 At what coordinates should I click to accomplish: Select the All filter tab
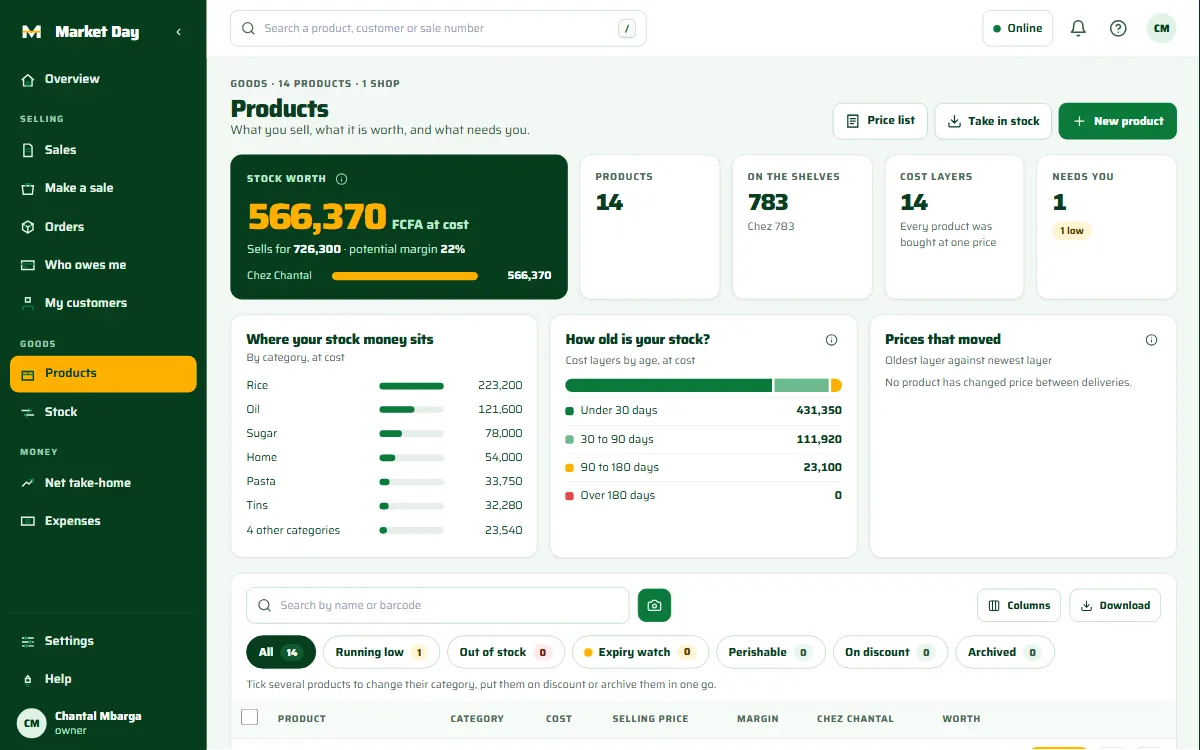click(281, 652)
